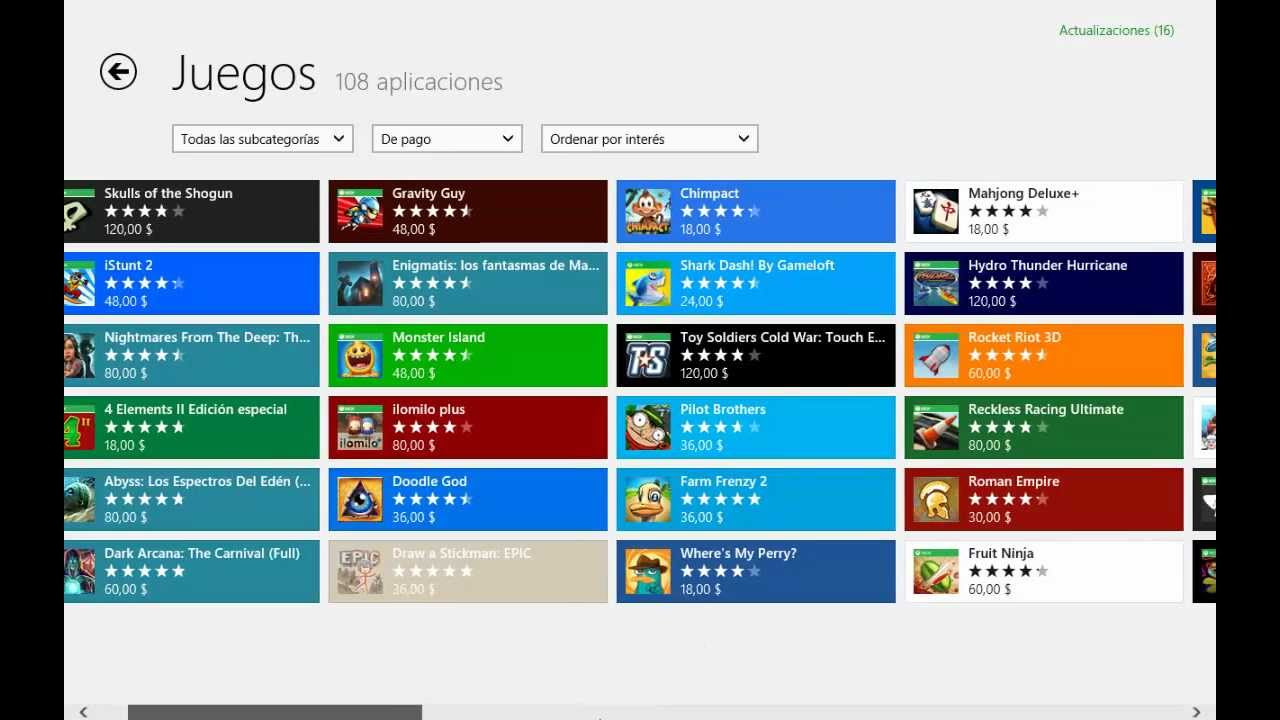1280x720 pixels.
Task: Select the Chimpact title text
Action: [709, 193]
